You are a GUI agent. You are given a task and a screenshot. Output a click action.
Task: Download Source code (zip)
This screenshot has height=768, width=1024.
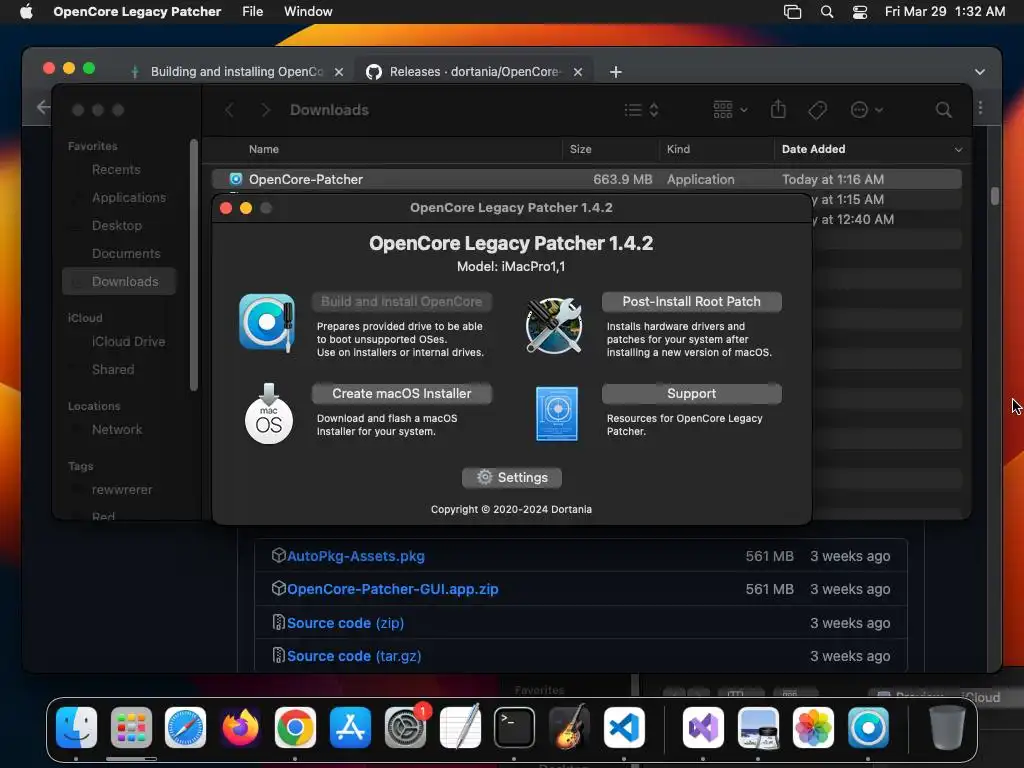(345, 623)
